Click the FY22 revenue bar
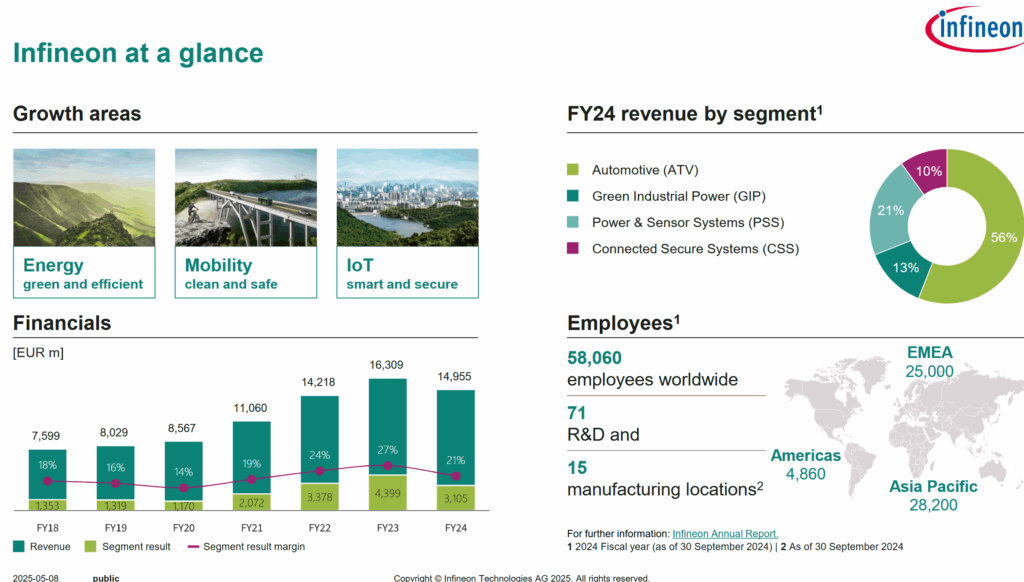The width and height of the screenshot is (1024, 582). point(319,440)
